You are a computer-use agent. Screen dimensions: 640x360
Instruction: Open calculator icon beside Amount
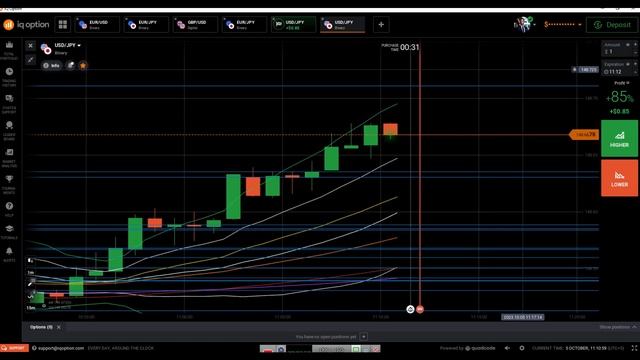(x=628, y=44)
